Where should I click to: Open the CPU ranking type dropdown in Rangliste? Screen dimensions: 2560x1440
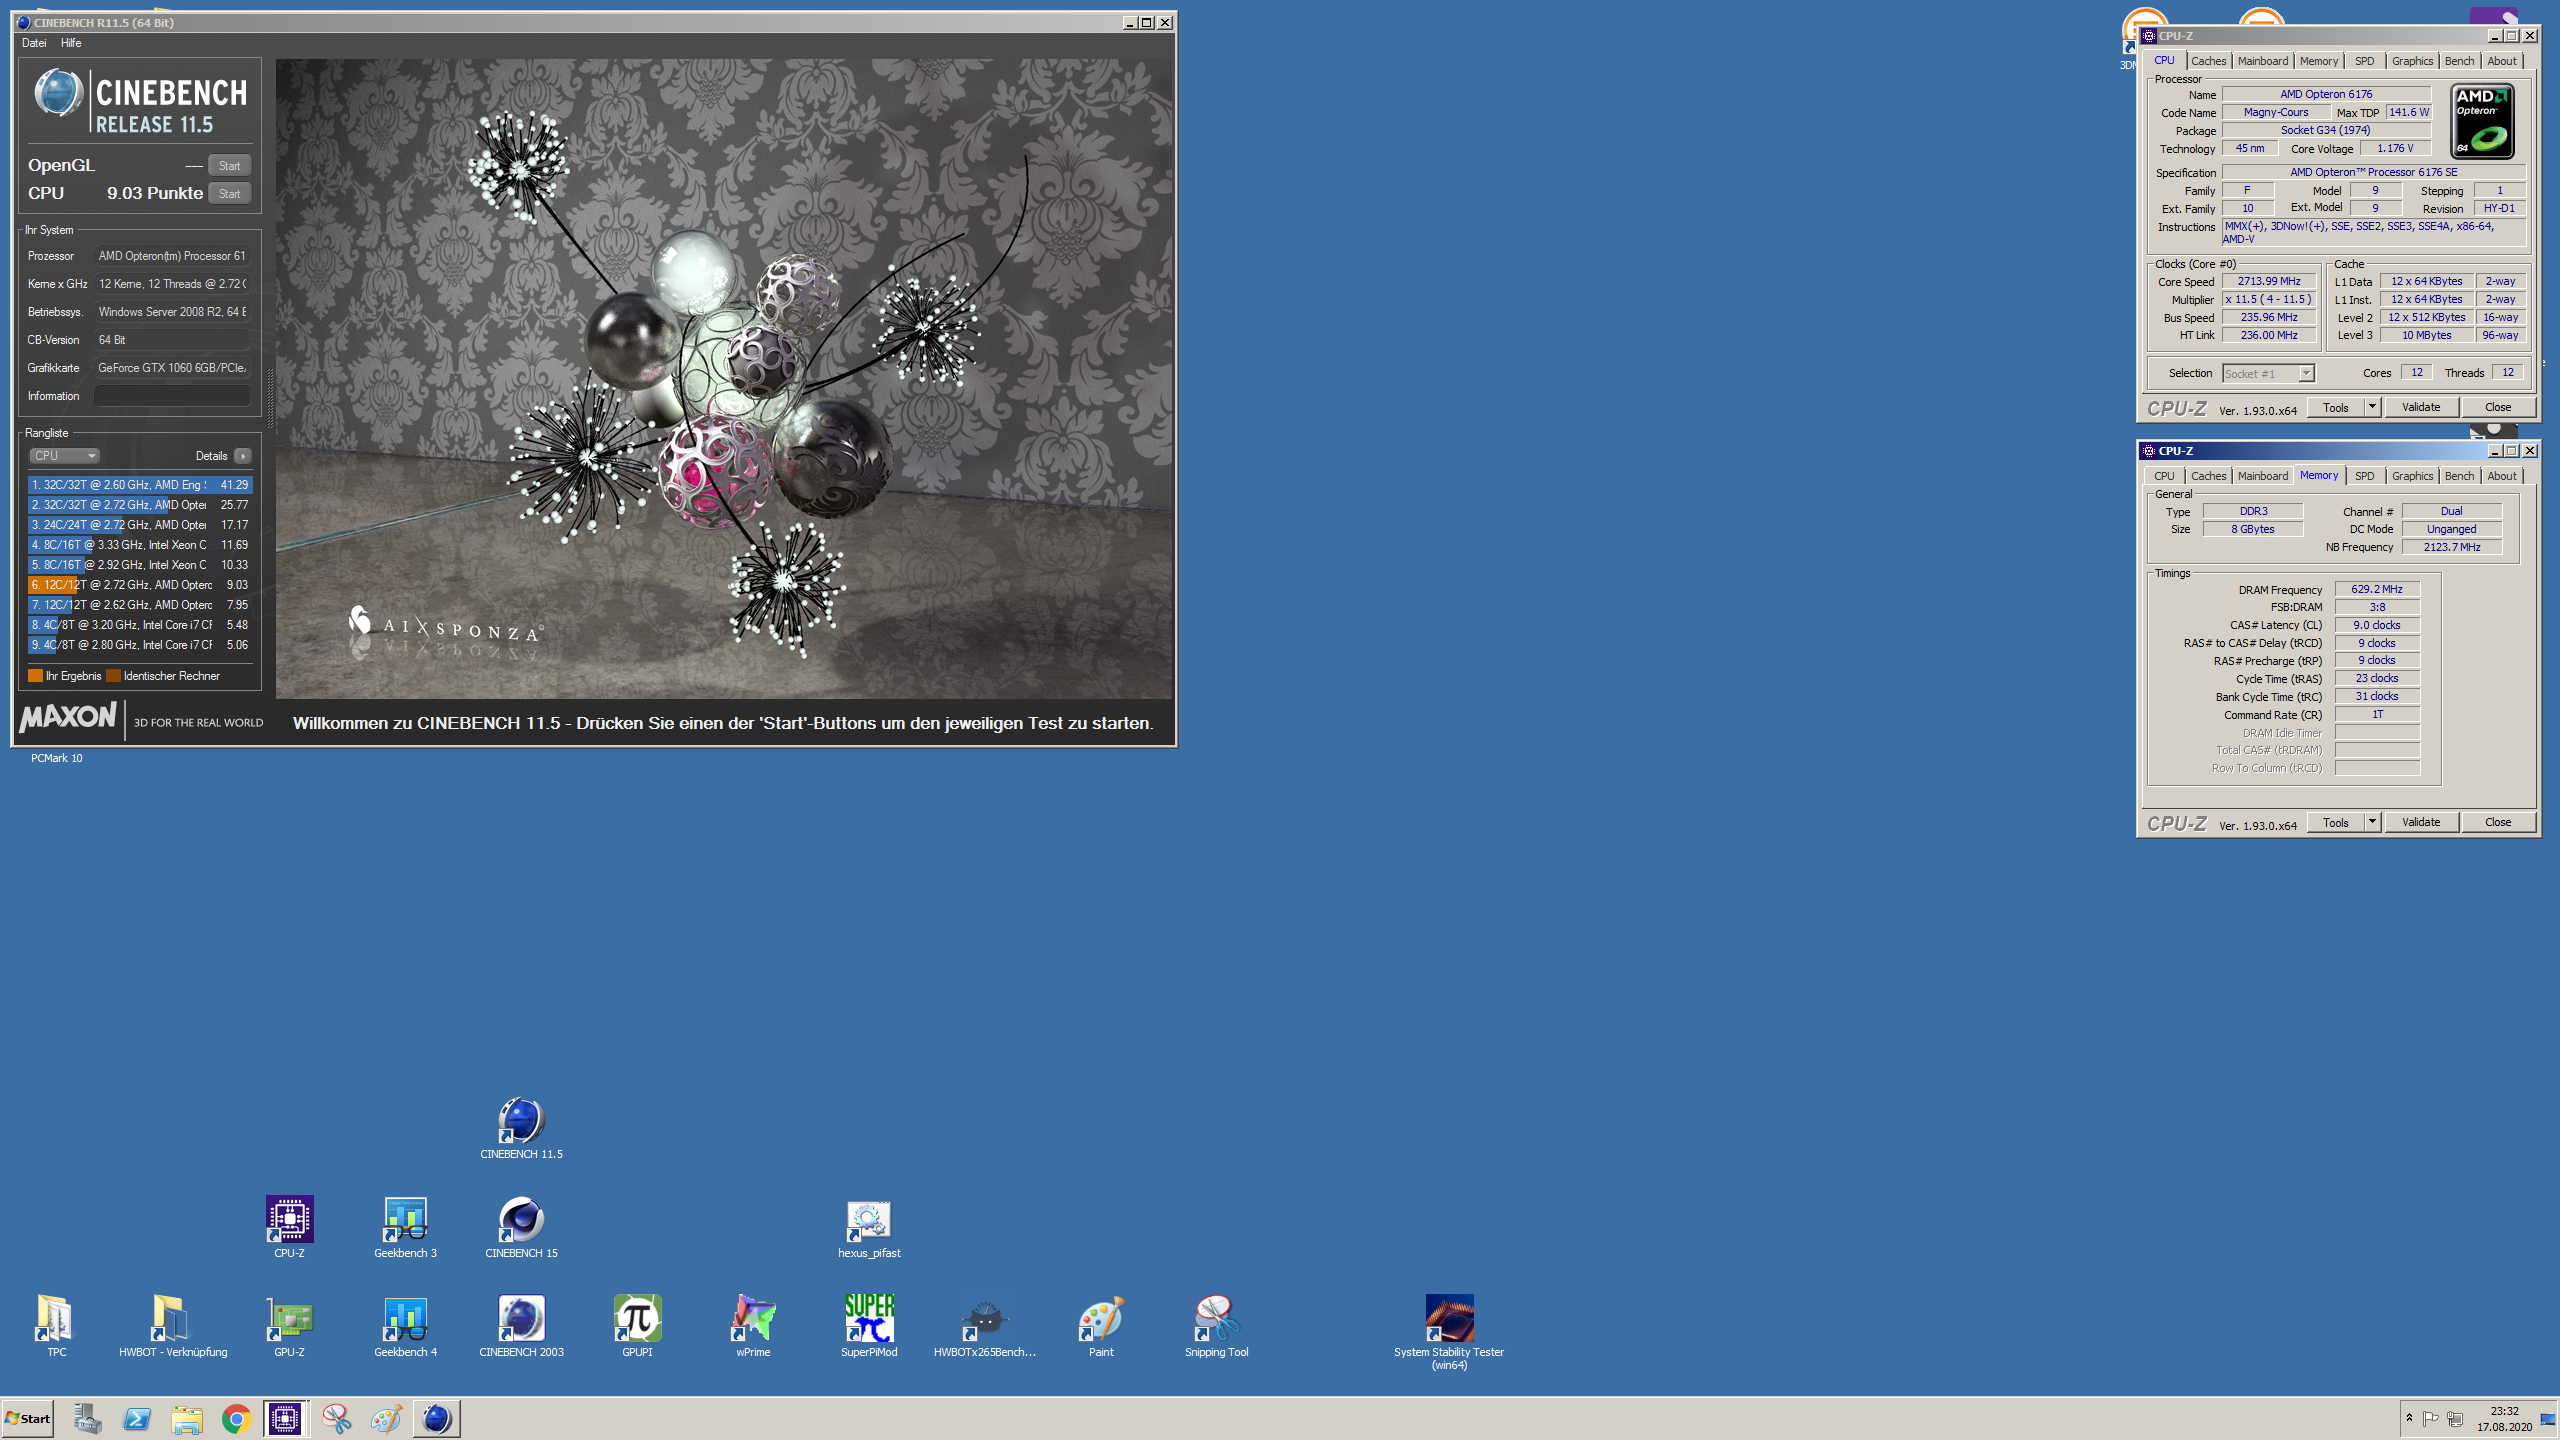tap(63, 456)
